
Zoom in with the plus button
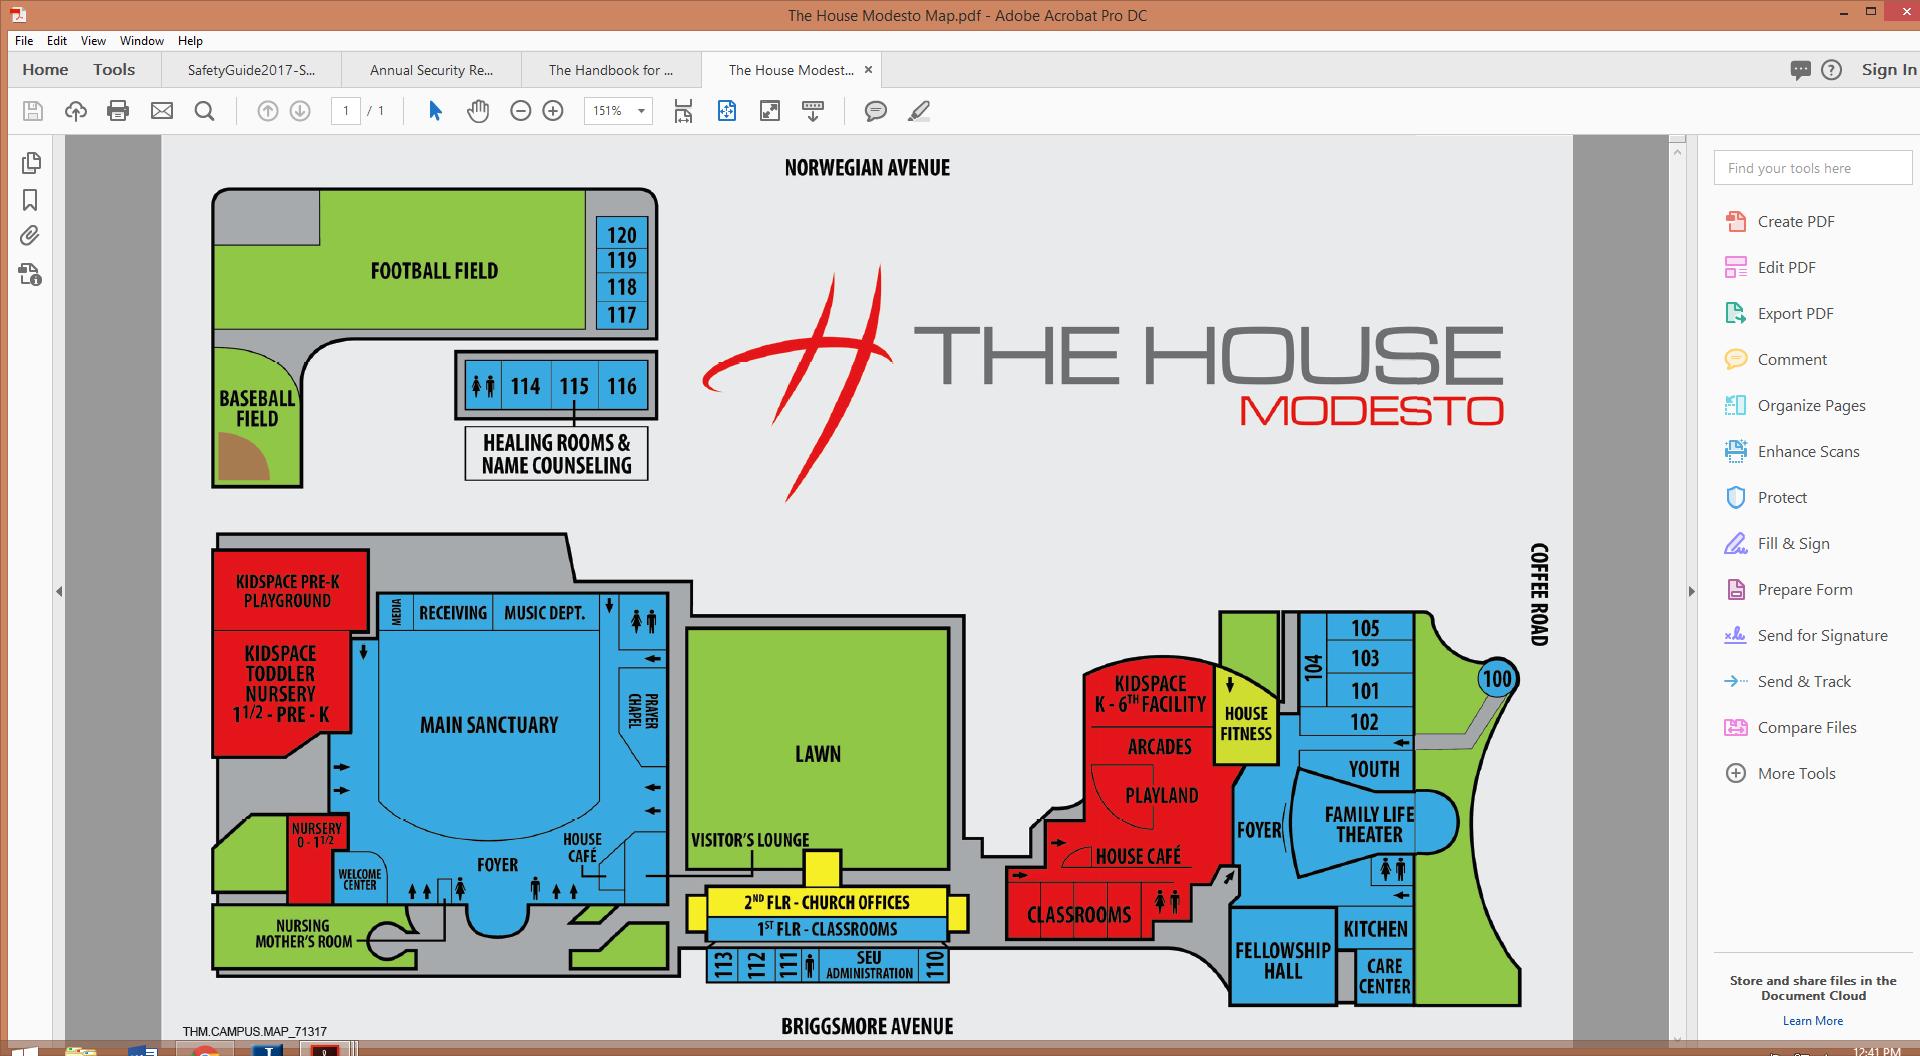tap(553, 111)
